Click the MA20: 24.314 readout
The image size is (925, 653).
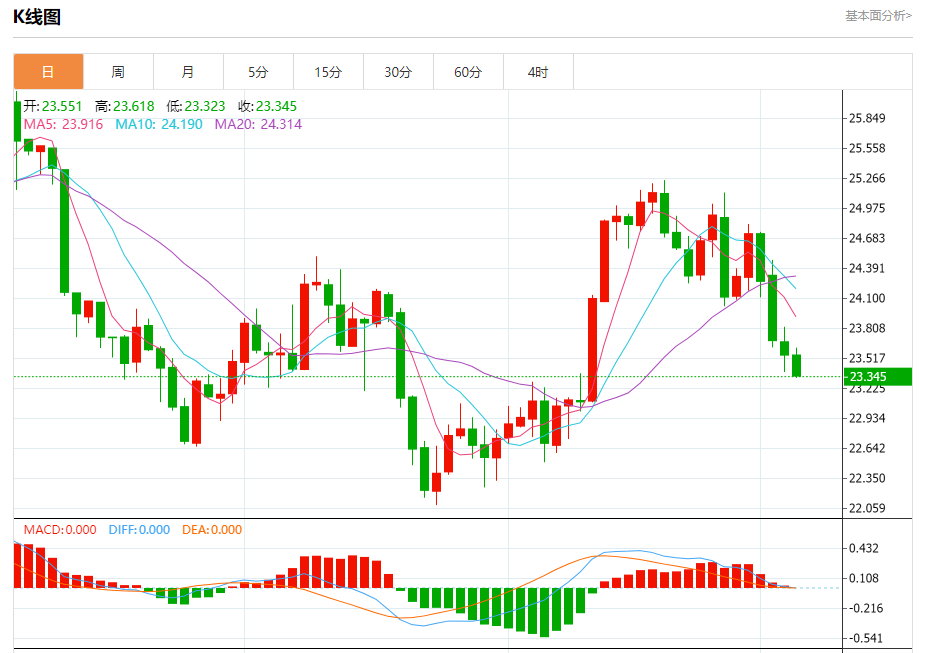pos(258,124)
